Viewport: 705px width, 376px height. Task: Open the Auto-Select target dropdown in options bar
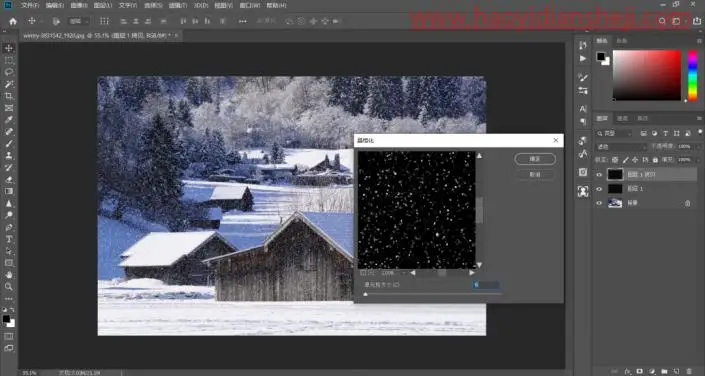79,21
